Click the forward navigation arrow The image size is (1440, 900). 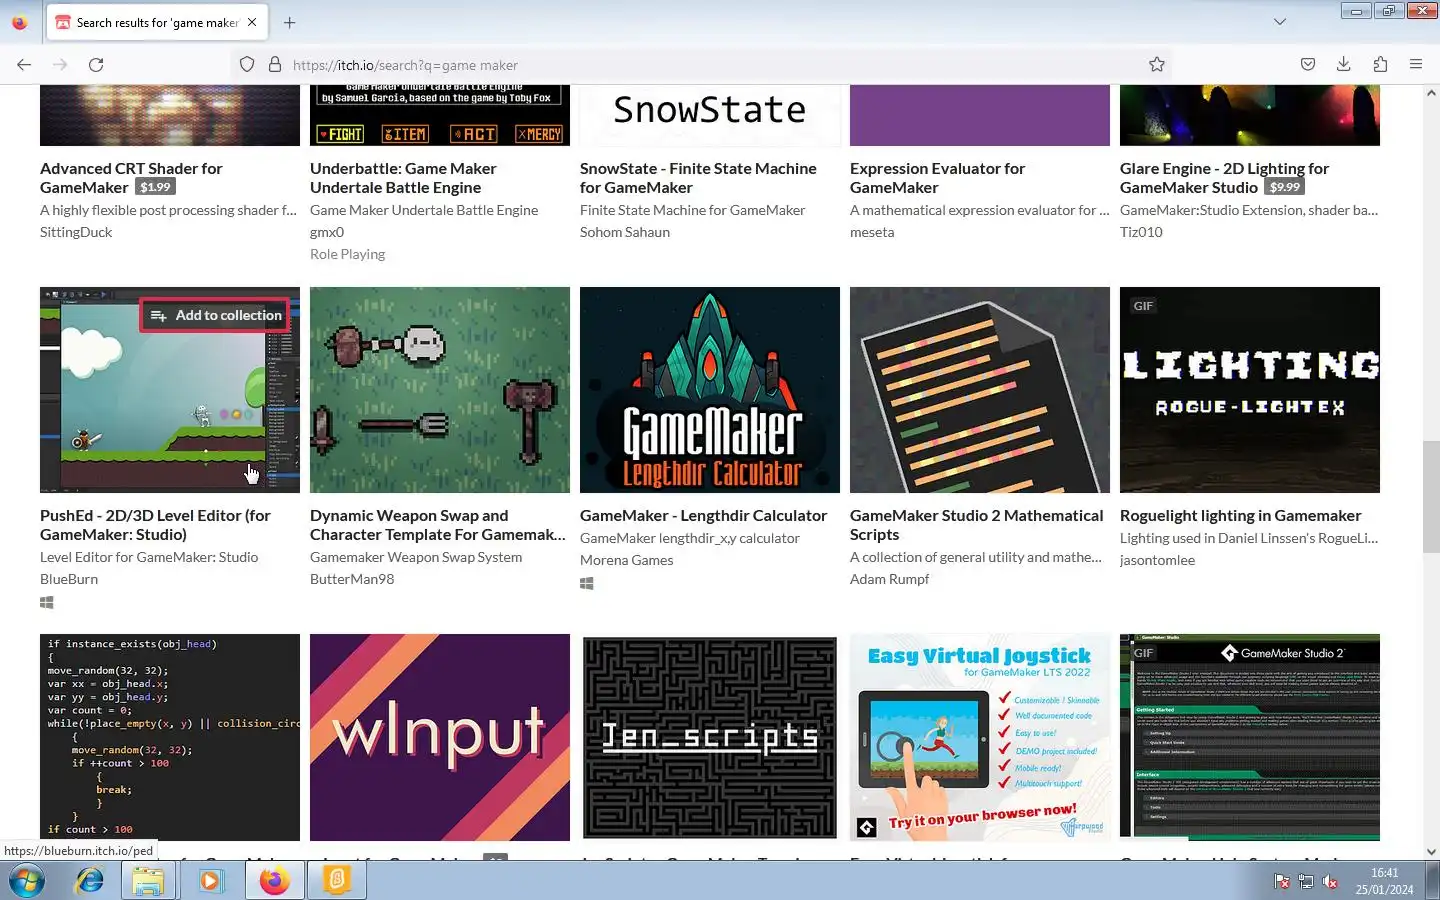pos(60,65)
